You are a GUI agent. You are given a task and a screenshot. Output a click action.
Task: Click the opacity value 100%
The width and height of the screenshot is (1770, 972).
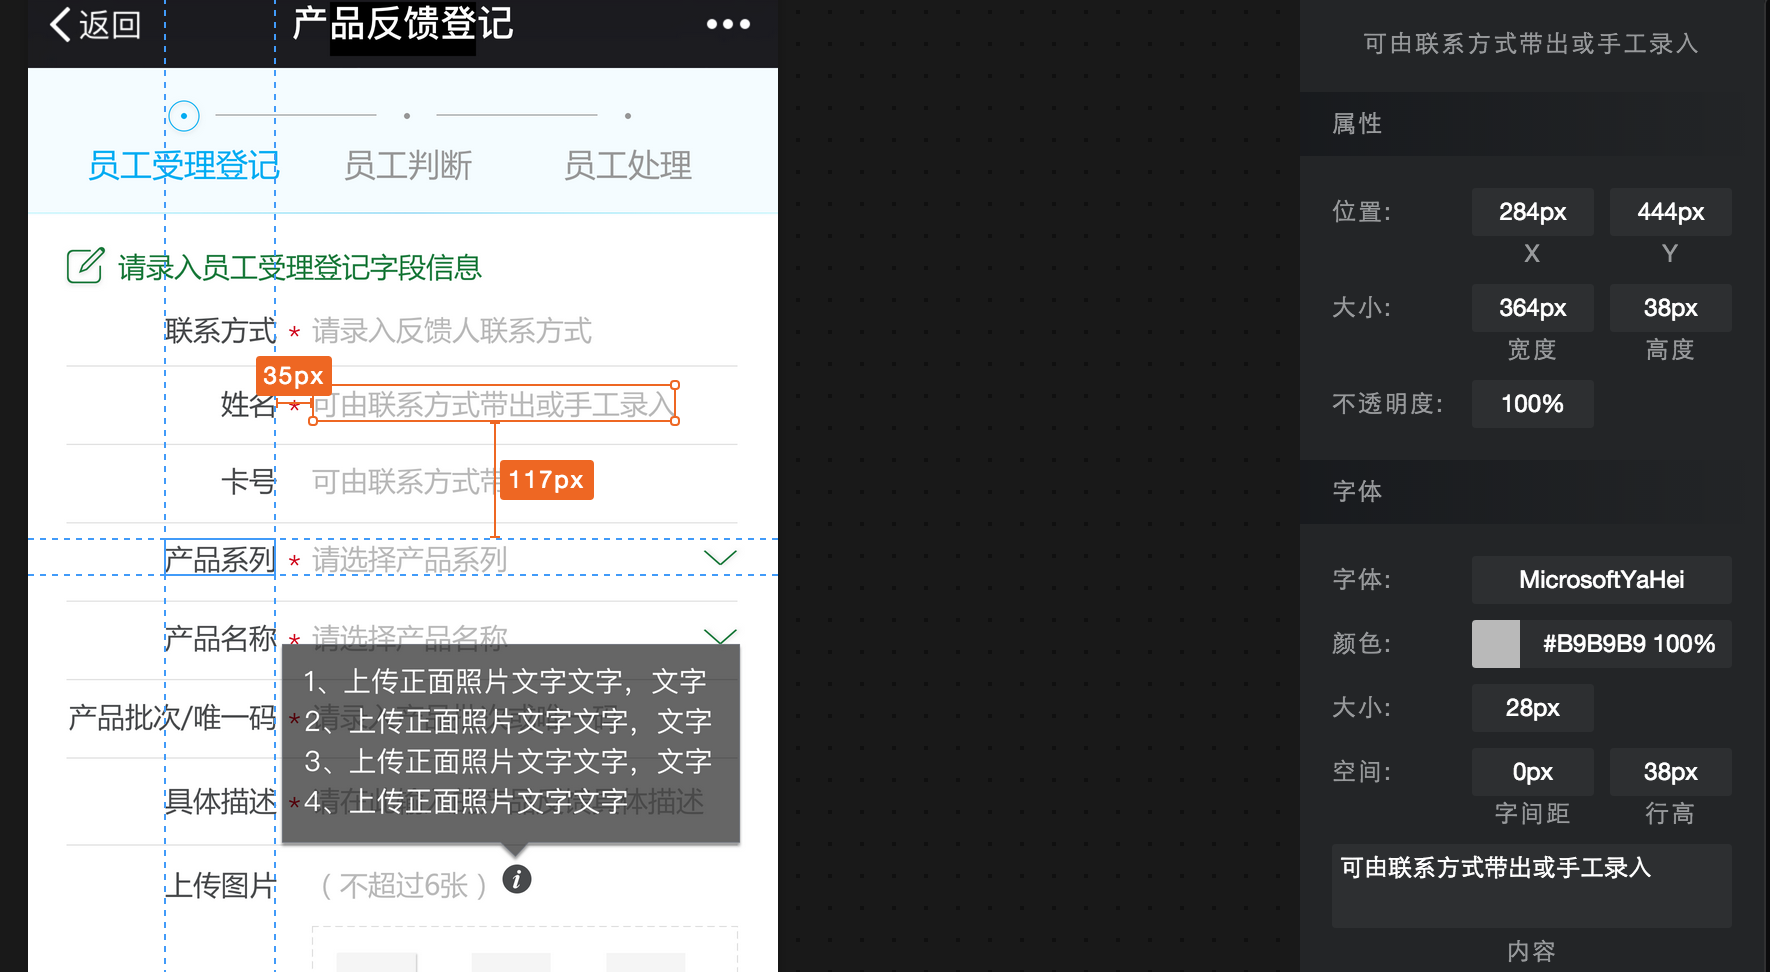1532,404
